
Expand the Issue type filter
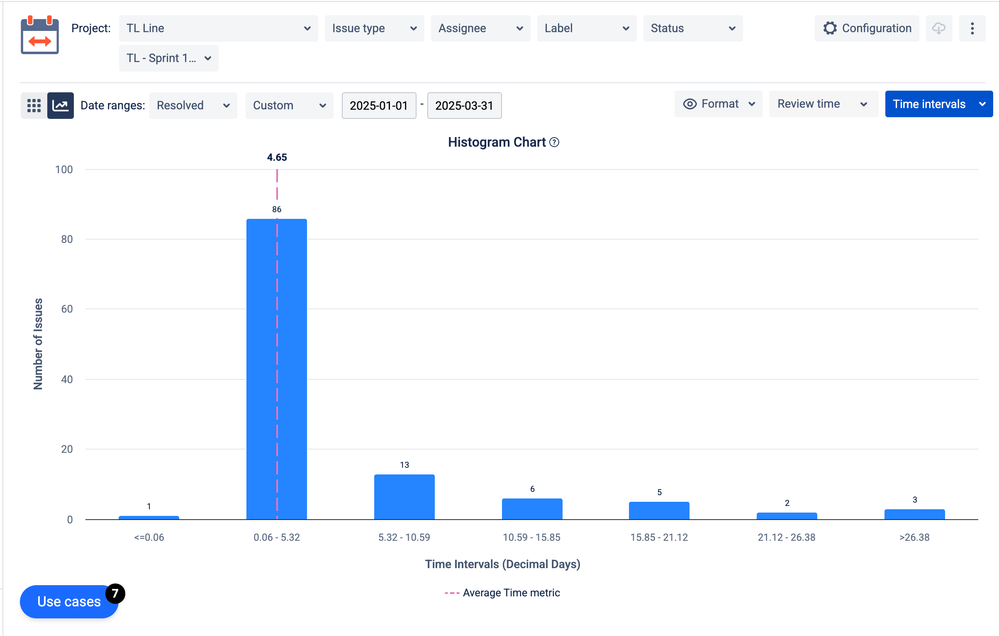coord(374,29)
